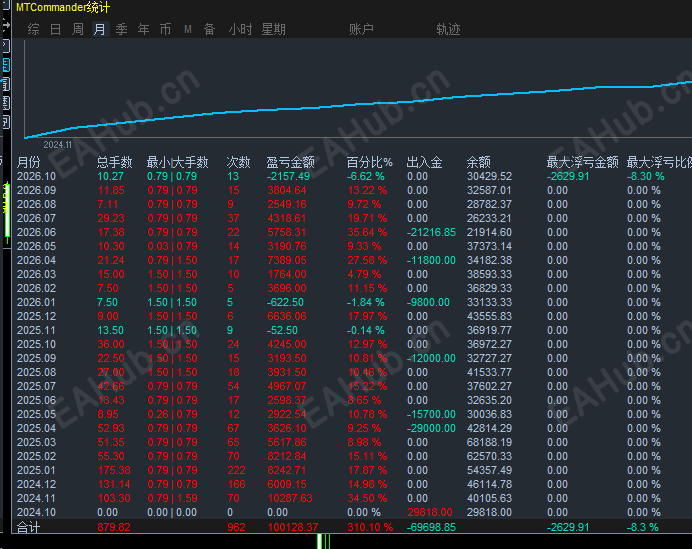692x549 pixels.
Task: Open the 季 quarterly statistics tab
Action: (x=121, y=29)
